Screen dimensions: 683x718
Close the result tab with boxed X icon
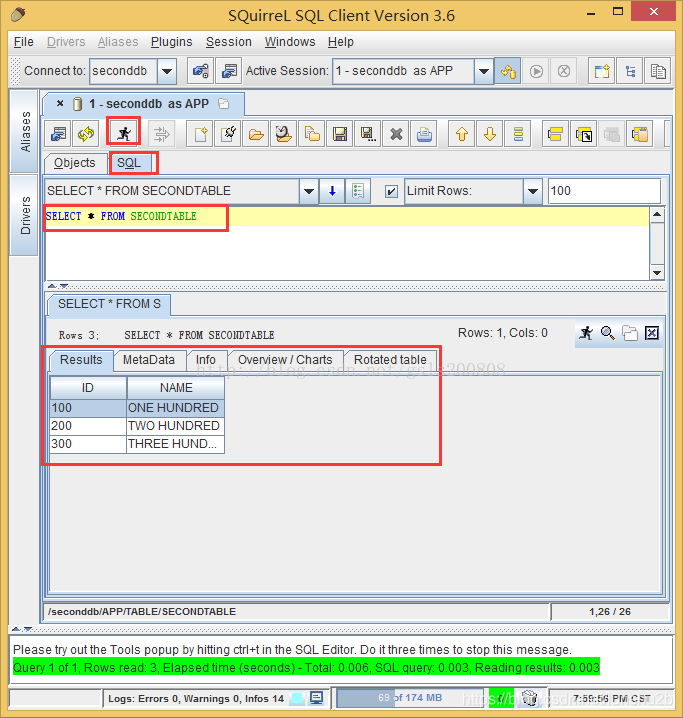(x=652, y=333)
